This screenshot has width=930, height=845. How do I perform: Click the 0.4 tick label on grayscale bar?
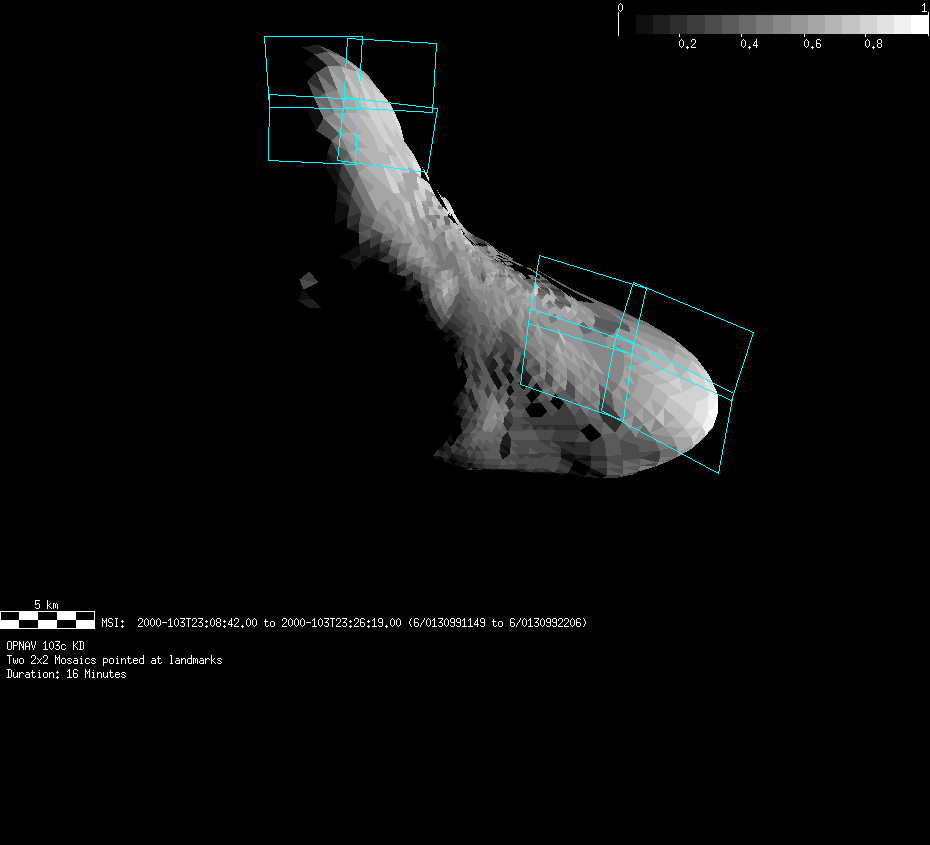pos(749,45)
